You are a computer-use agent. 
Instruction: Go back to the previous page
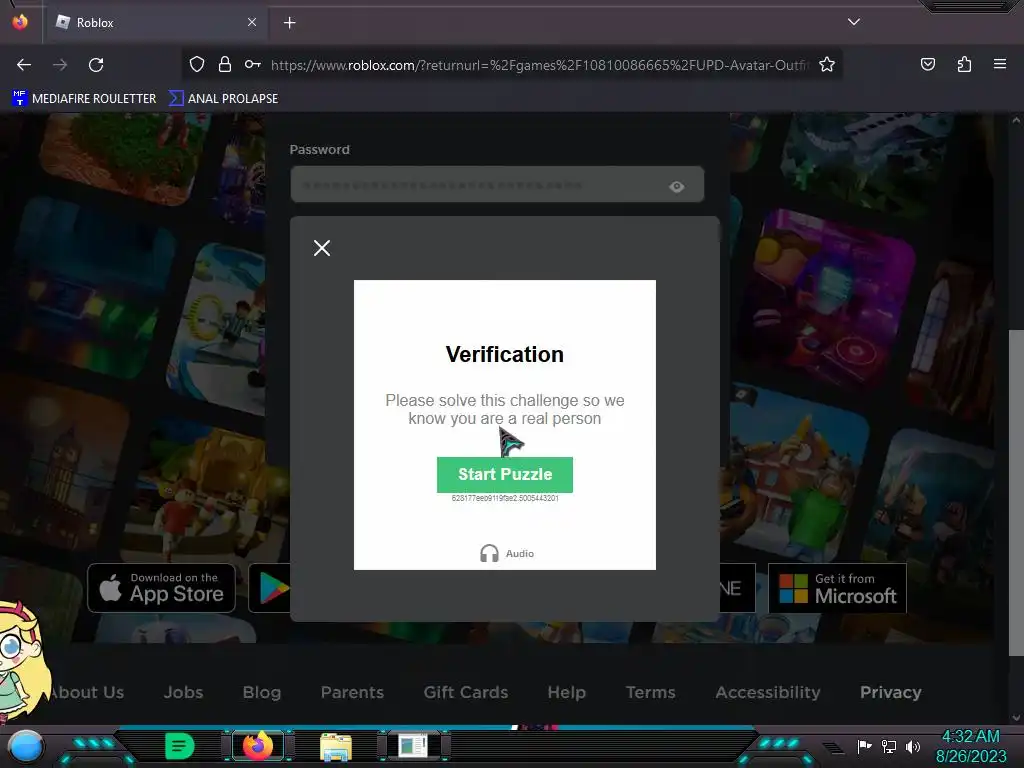point(24,65)
